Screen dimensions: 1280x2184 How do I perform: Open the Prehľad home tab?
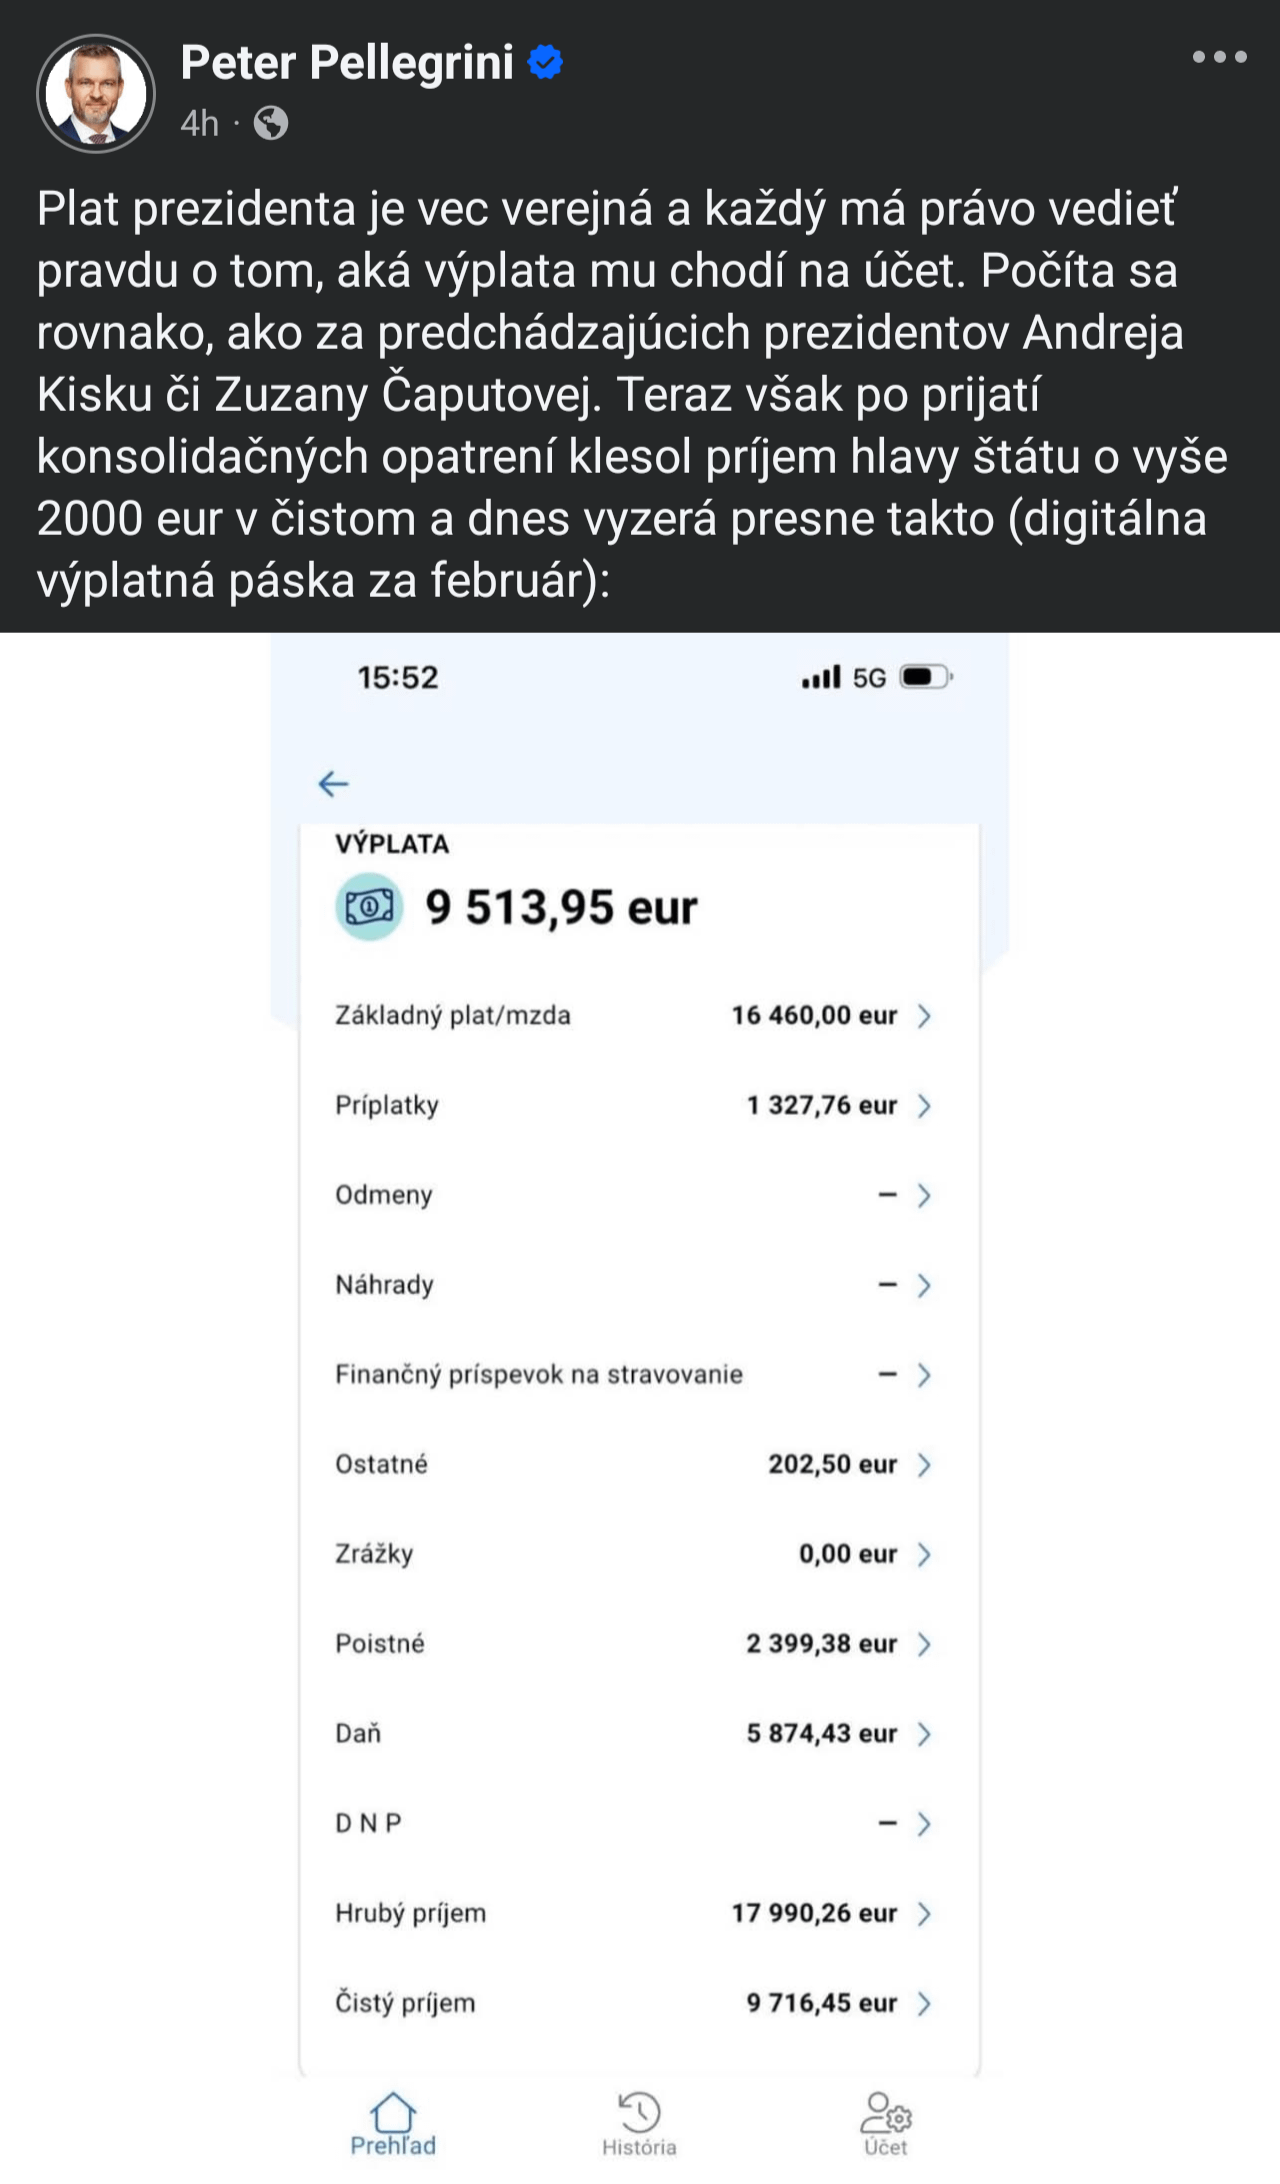393,2124
